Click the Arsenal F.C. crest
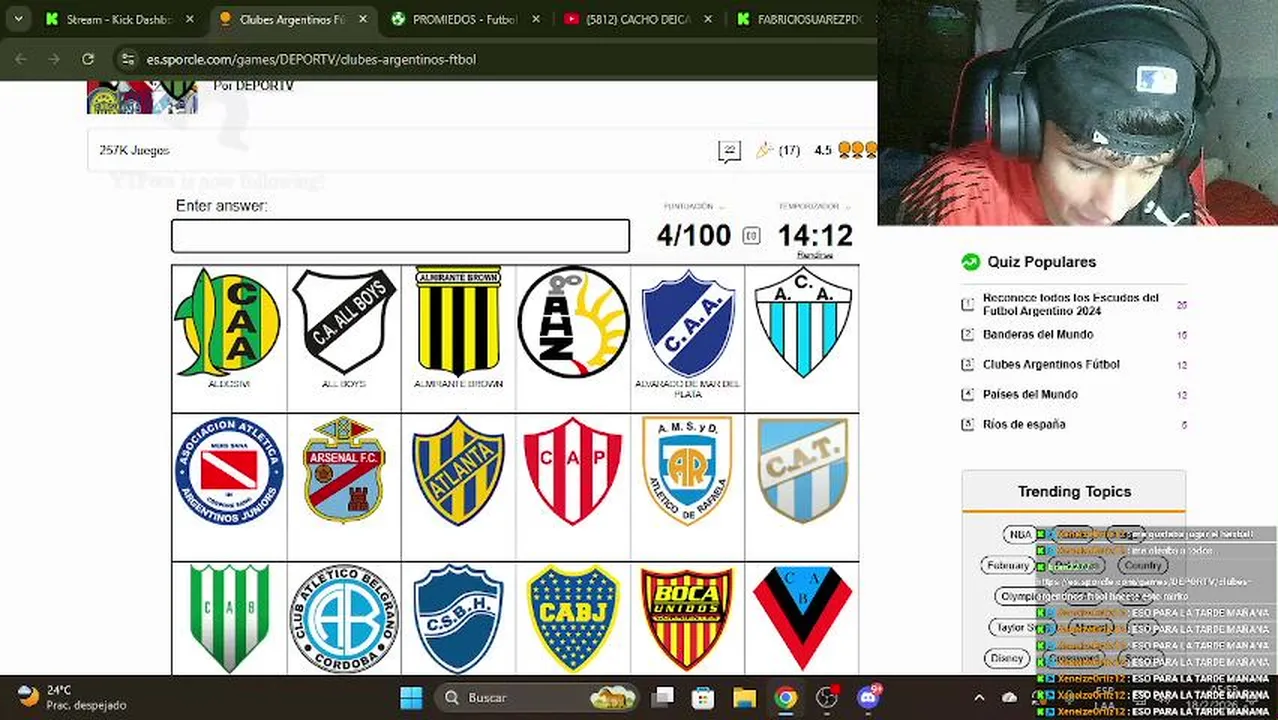This screenshot has height=720, width=1278. point(344,470)
